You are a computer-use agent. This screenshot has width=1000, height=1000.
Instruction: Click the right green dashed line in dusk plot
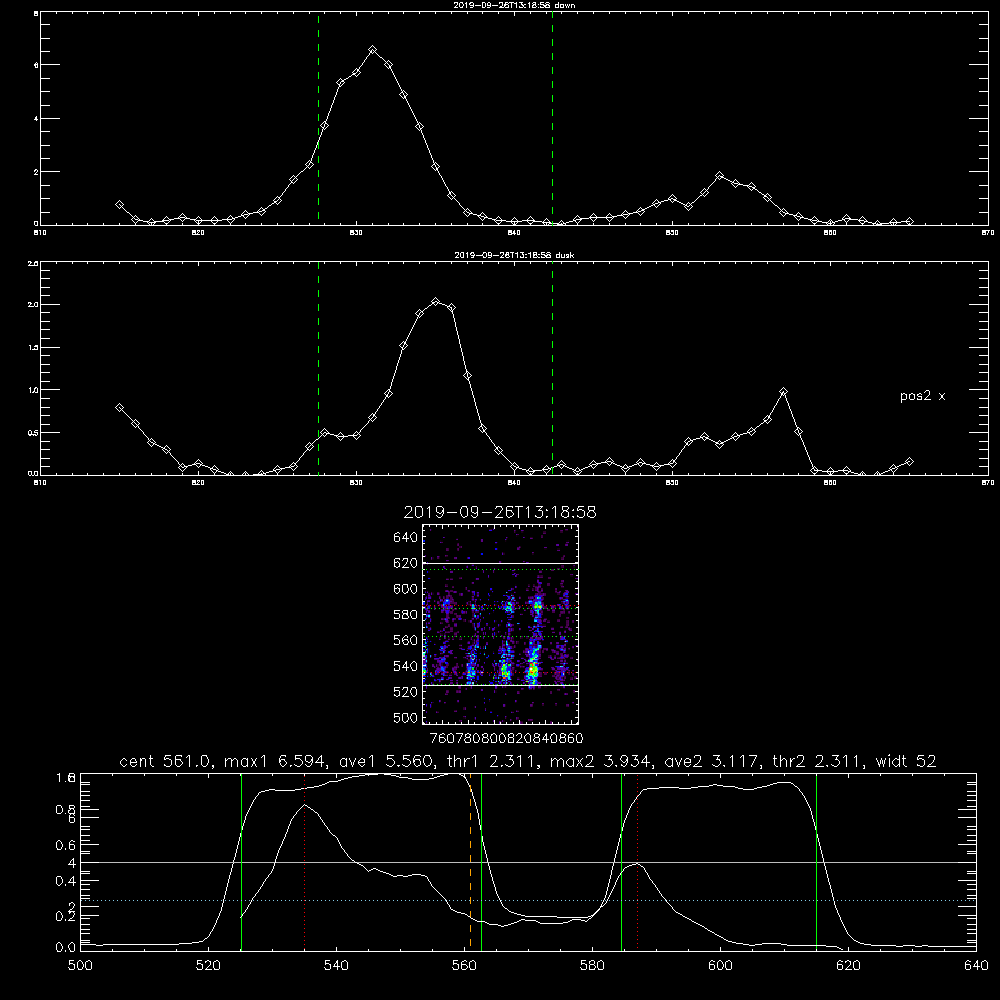pyautogui.click(x=552, y=368)
